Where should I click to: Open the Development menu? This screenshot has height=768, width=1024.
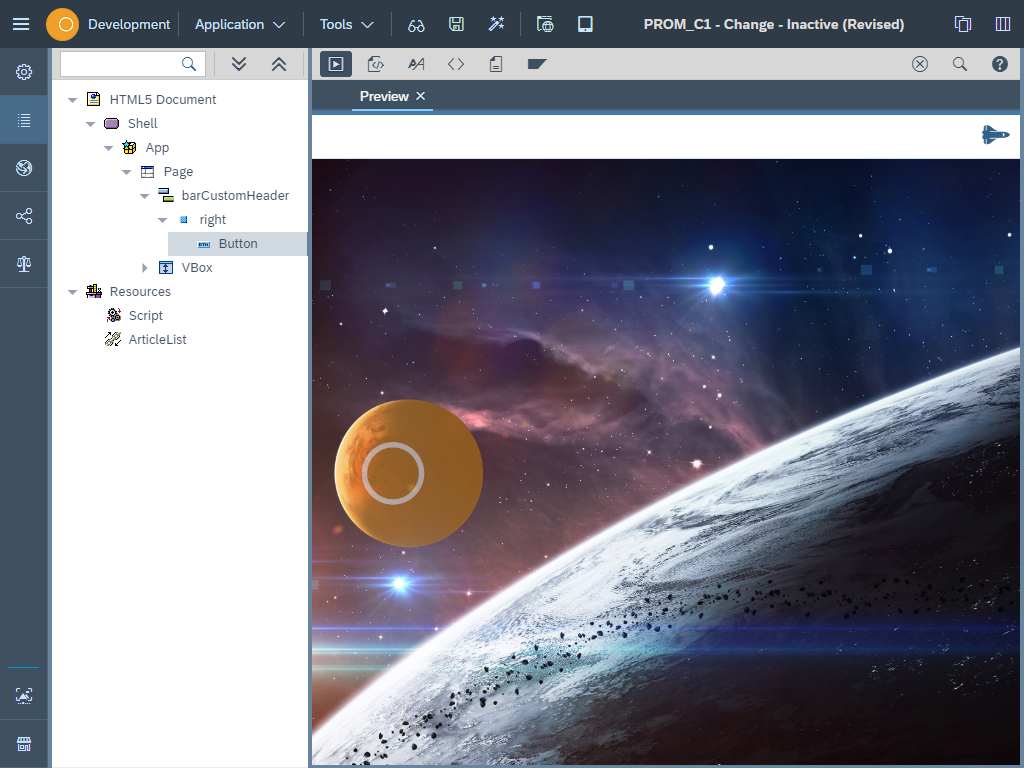point(128,24)
